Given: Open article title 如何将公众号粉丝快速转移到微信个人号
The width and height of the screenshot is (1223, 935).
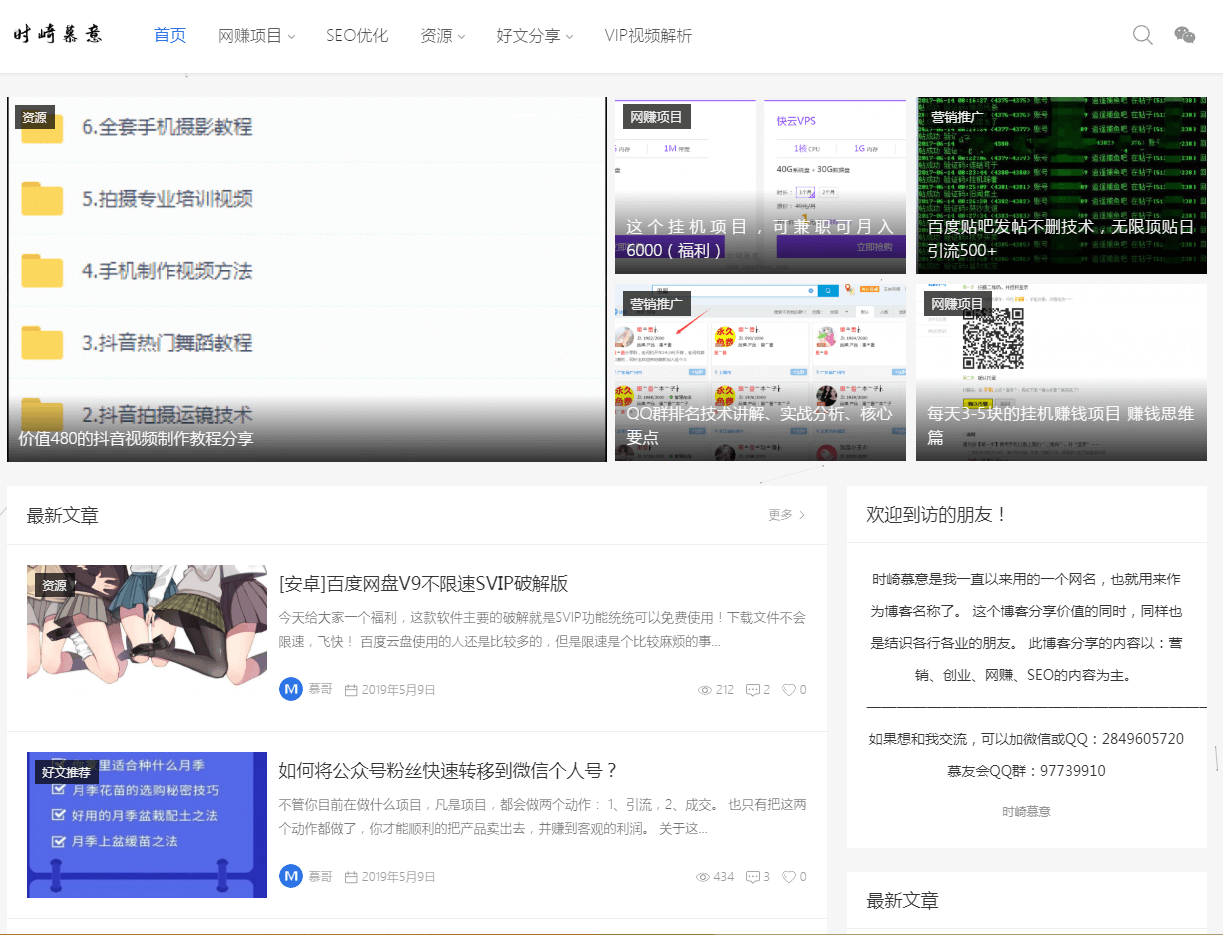Looking at the screenshot, I should click(x=449, y=770).
